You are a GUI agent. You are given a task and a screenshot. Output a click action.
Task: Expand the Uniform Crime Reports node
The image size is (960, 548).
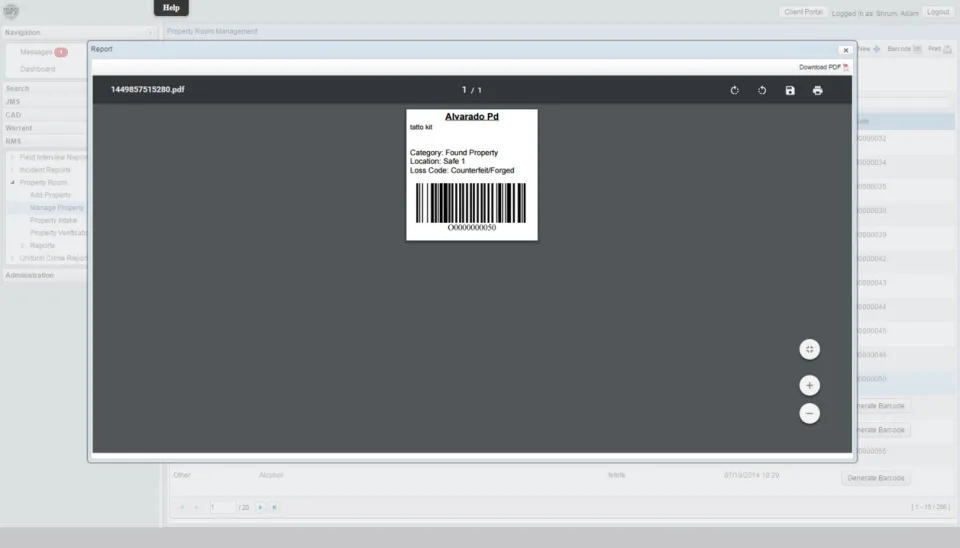tap(12, 258)
